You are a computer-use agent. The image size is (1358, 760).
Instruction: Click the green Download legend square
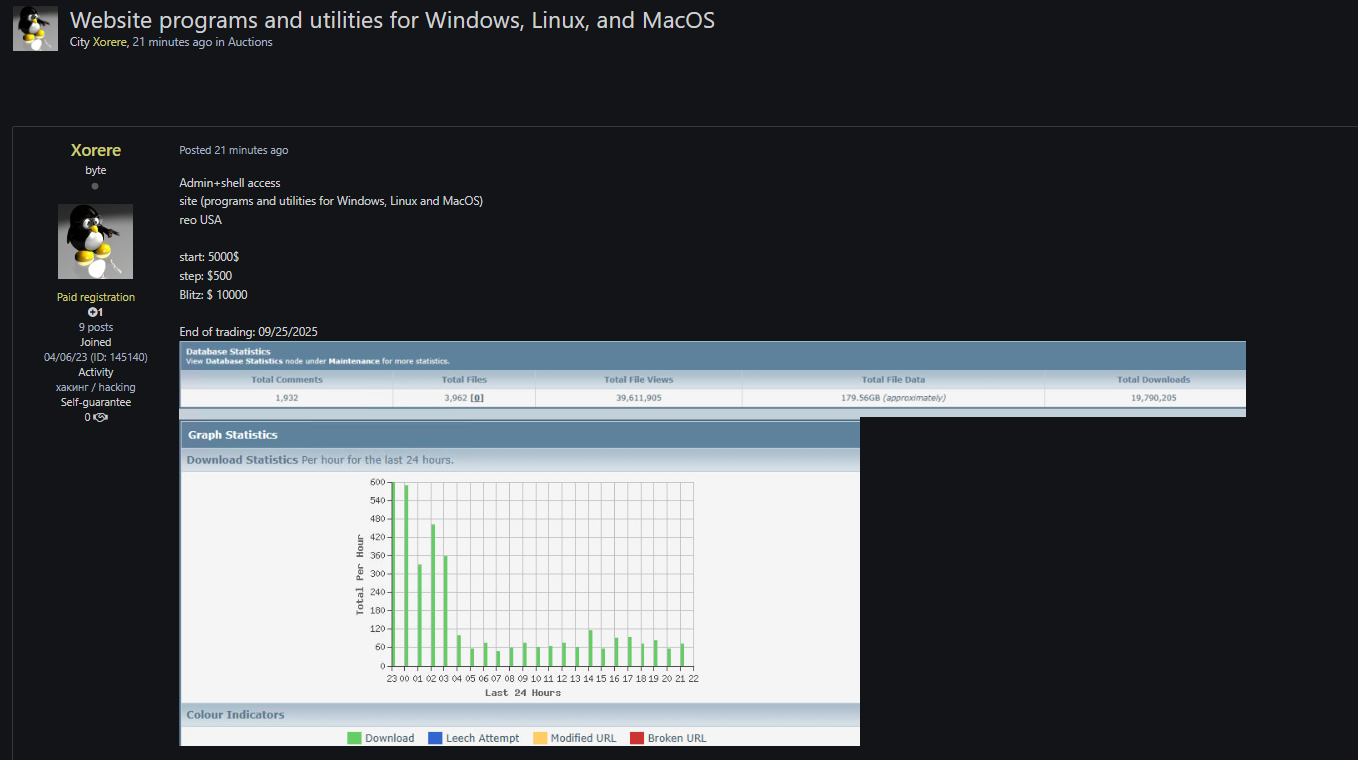[x=354, y=738]
